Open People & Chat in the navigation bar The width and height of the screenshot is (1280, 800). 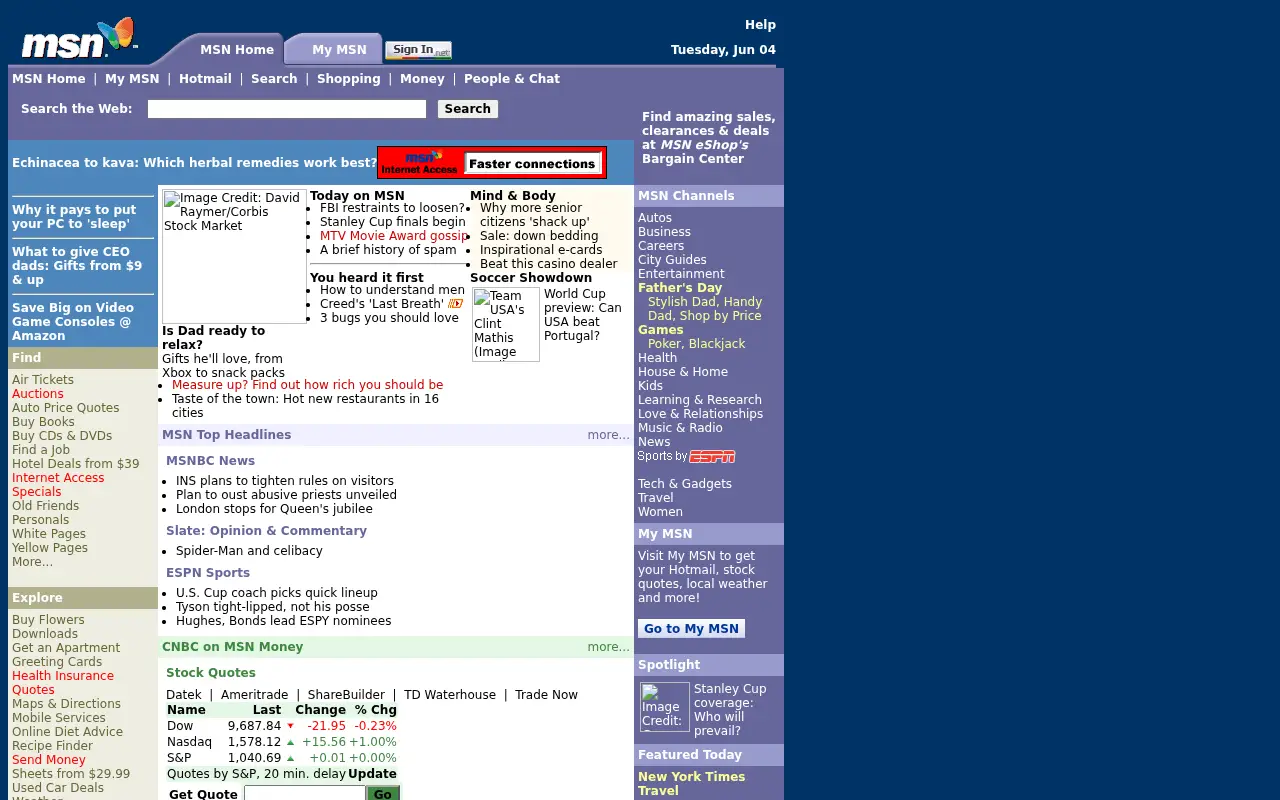click(x=512, y=79)
